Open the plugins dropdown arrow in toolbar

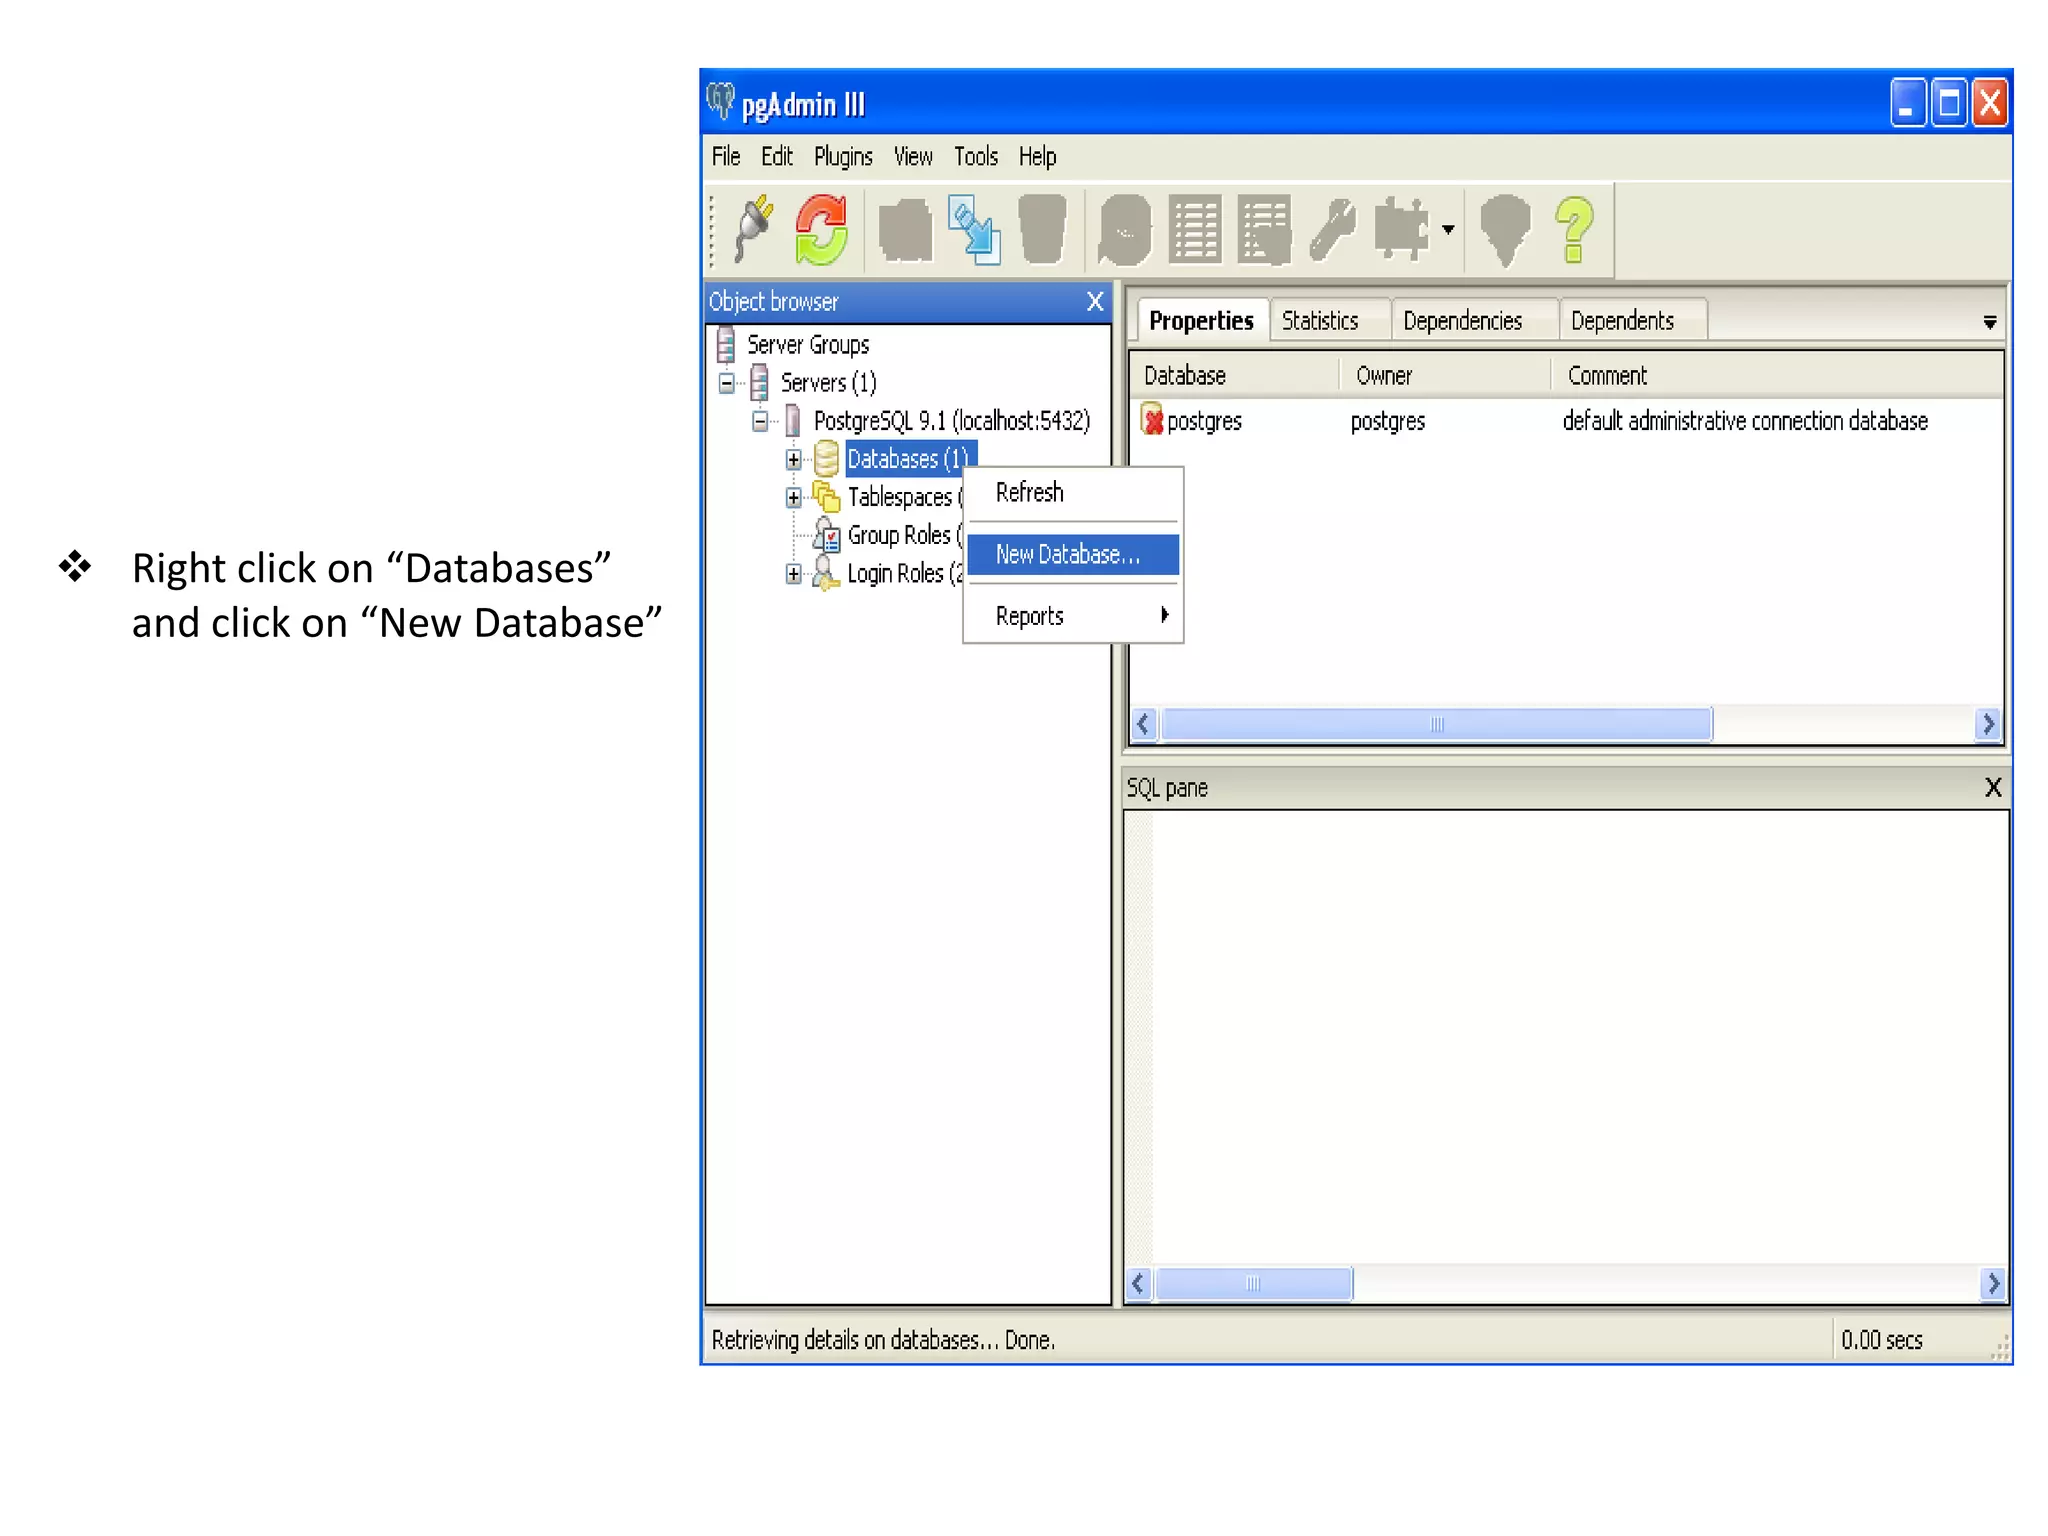click(1448, 230)
